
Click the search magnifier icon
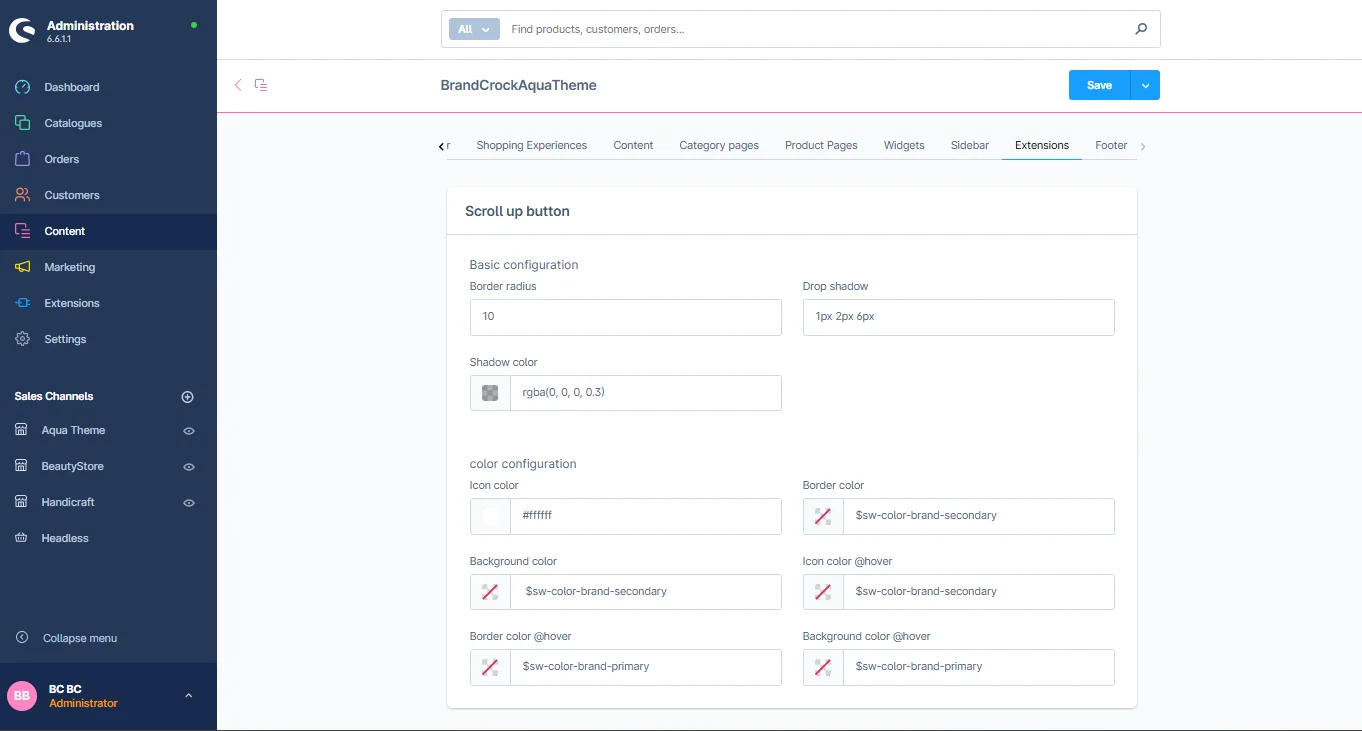[x=1141, y=29]
